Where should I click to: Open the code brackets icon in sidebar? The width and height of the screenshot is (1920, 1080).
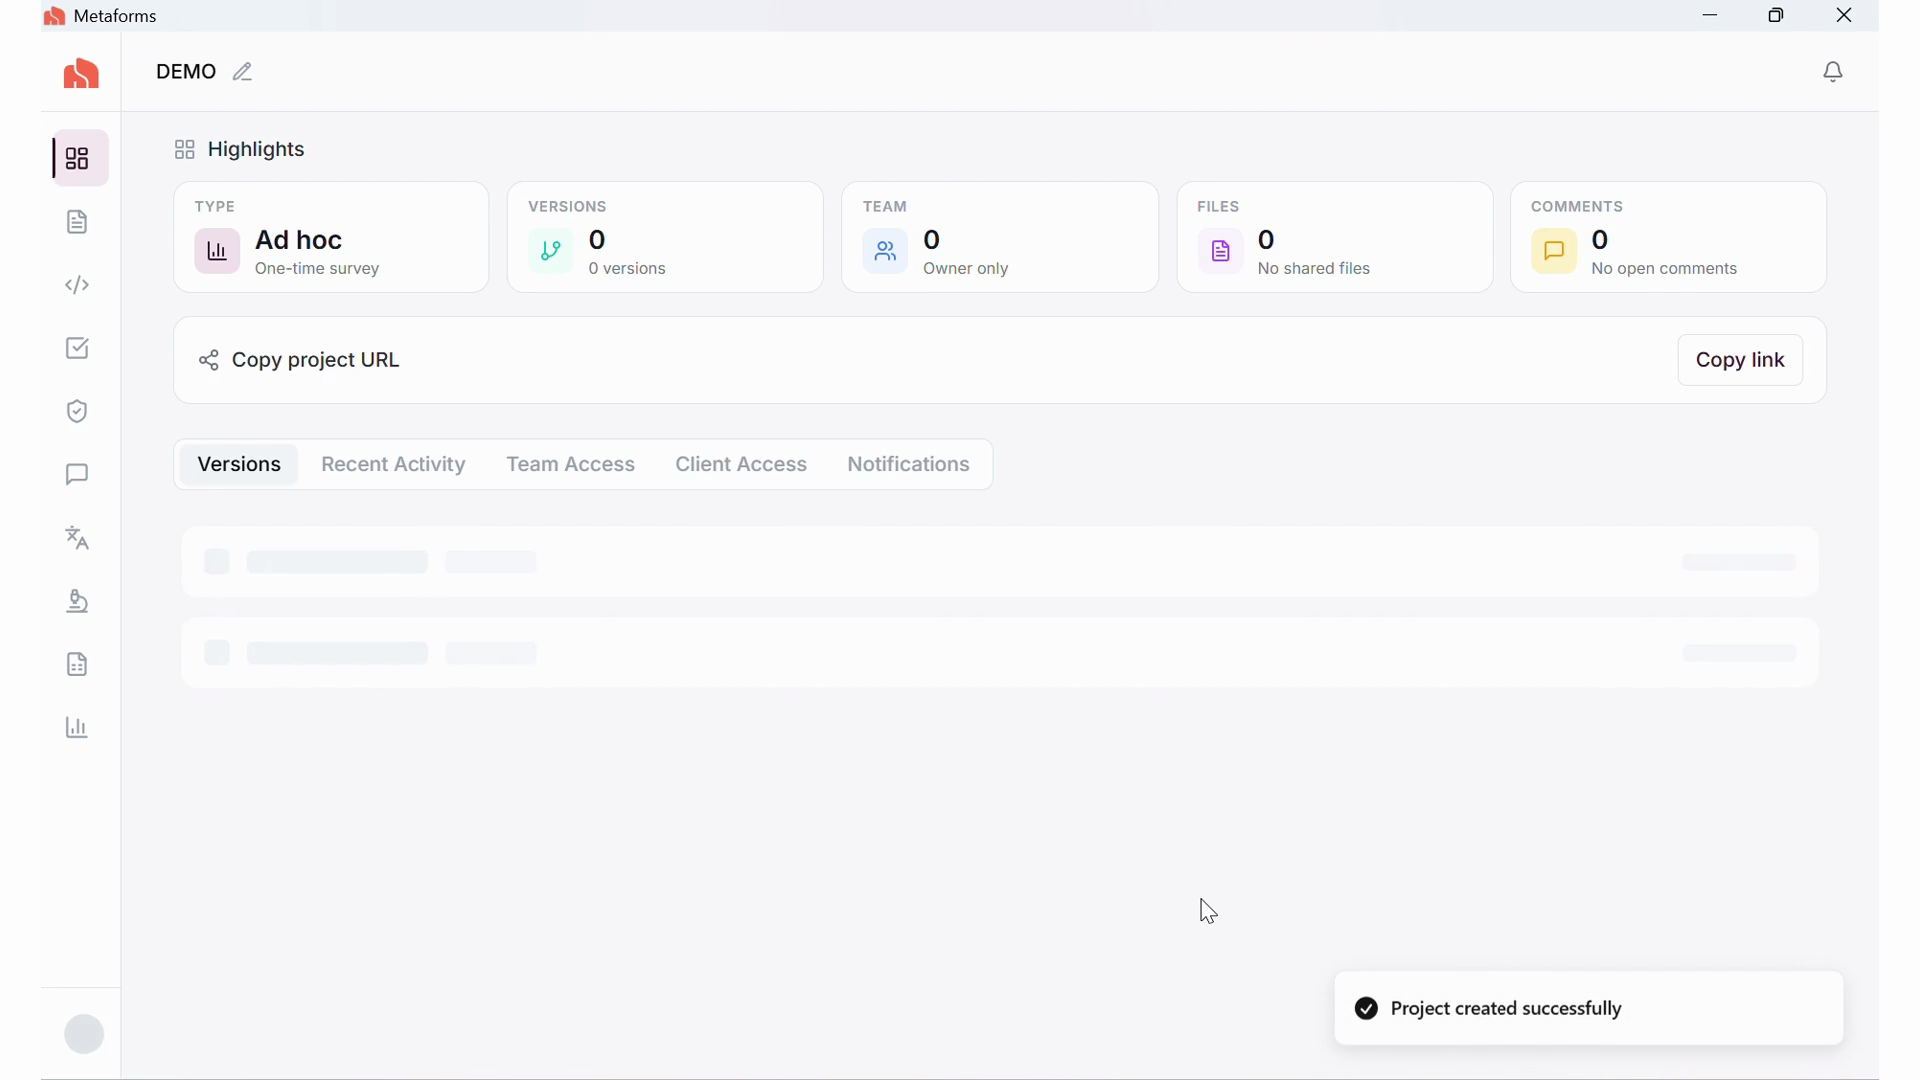(78, 285)
